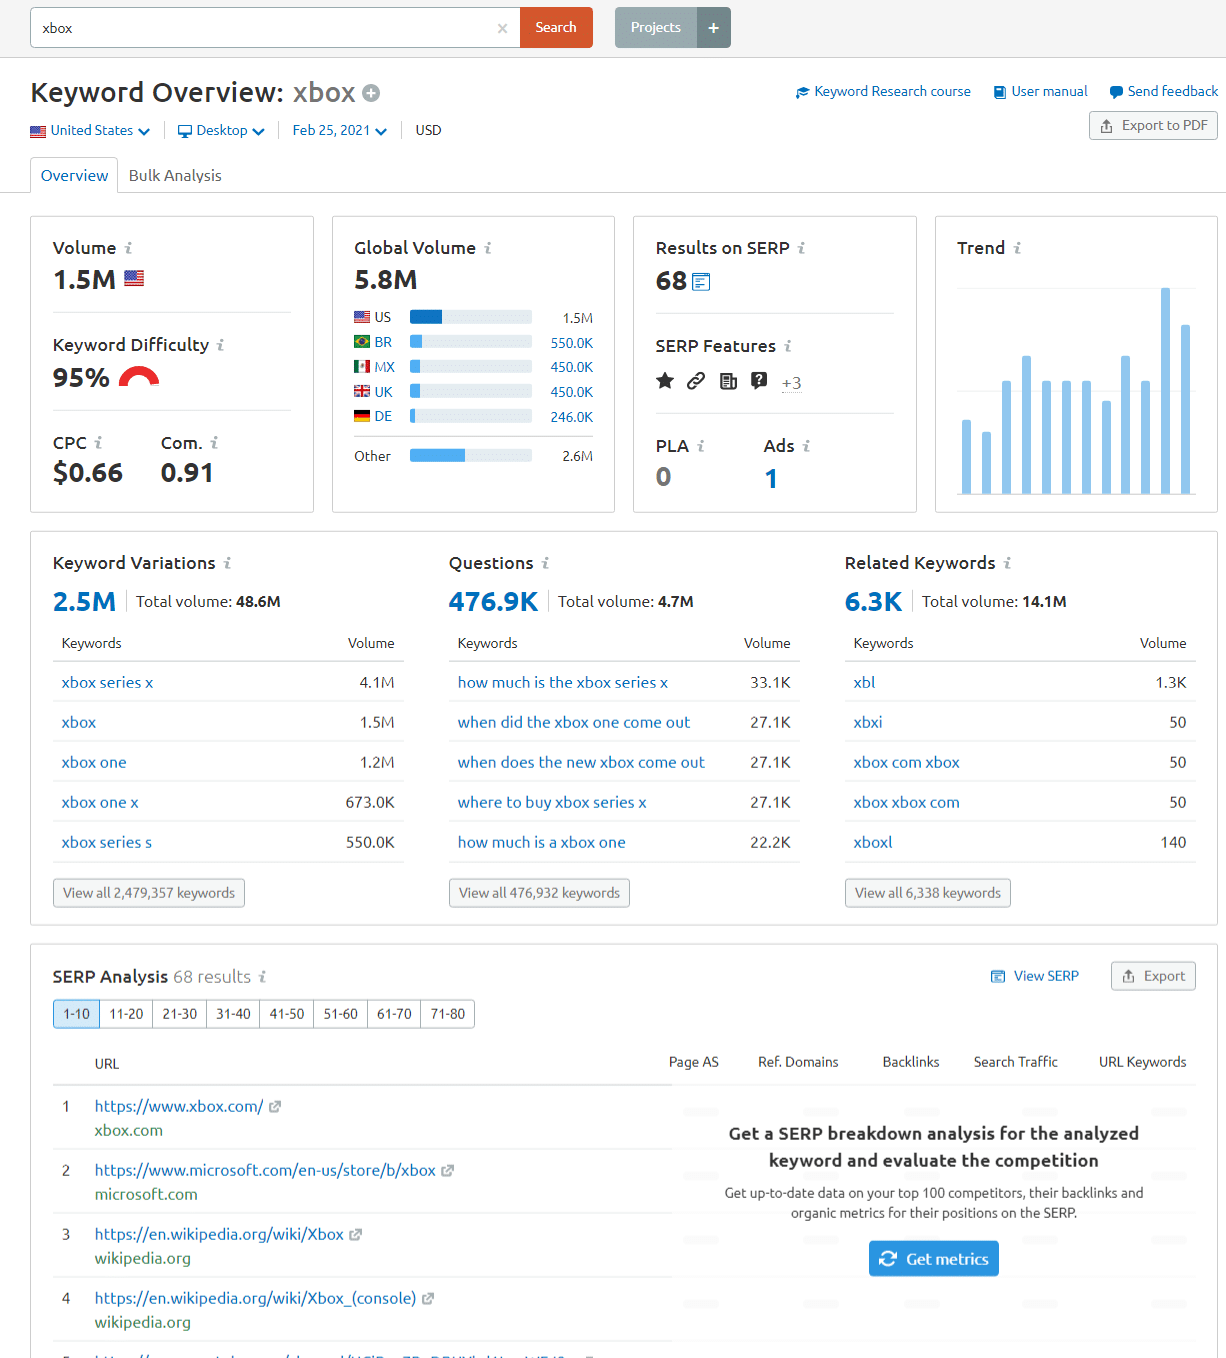This screenshot has width=1226, height=1358.
Task: Select SERP results page 1-10
Action: 76,1014
